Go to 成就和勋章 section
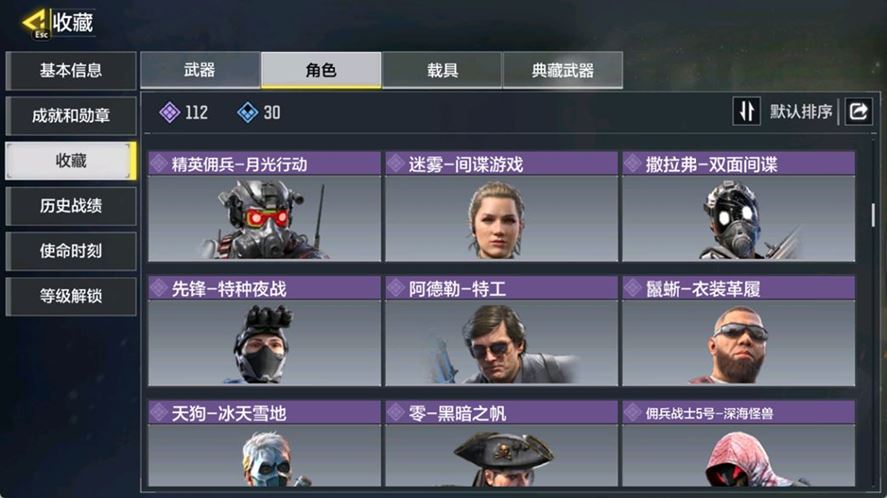The width and height of the screenshot is (887, 498). coord(71,115)
